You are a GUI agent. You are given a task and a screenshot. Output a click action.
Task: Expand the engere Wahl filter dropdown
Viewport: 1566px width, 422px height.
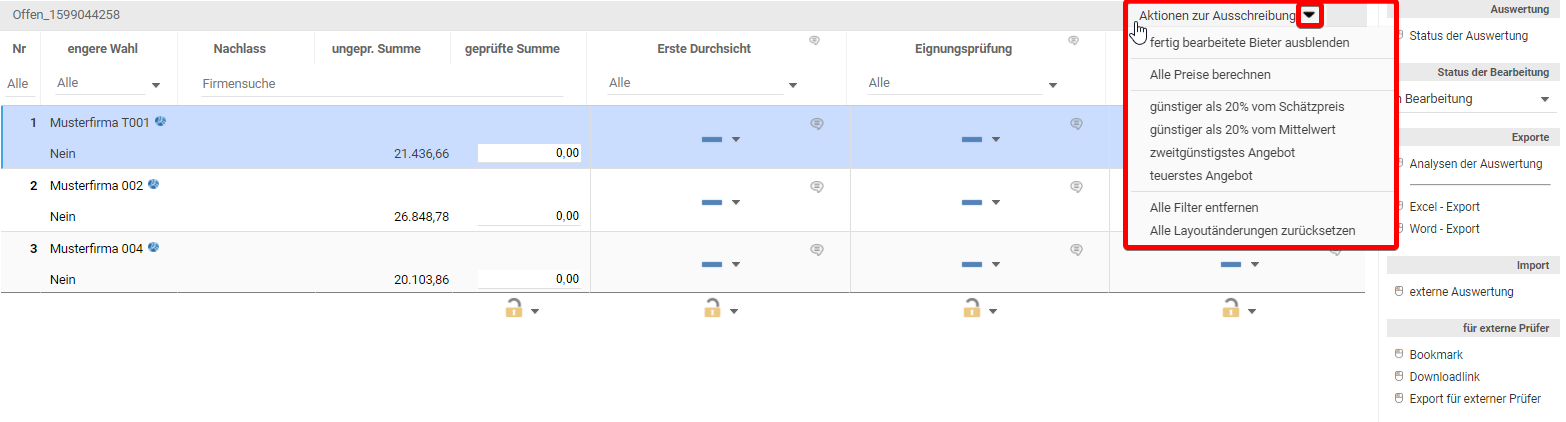[155, 85]
